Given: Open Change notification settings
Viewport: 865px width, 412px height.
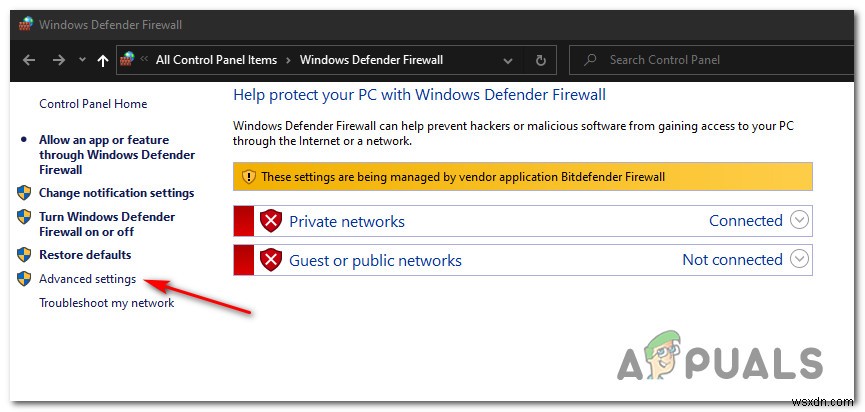Looking at the screenshot, I should click(x=116, y=193).
